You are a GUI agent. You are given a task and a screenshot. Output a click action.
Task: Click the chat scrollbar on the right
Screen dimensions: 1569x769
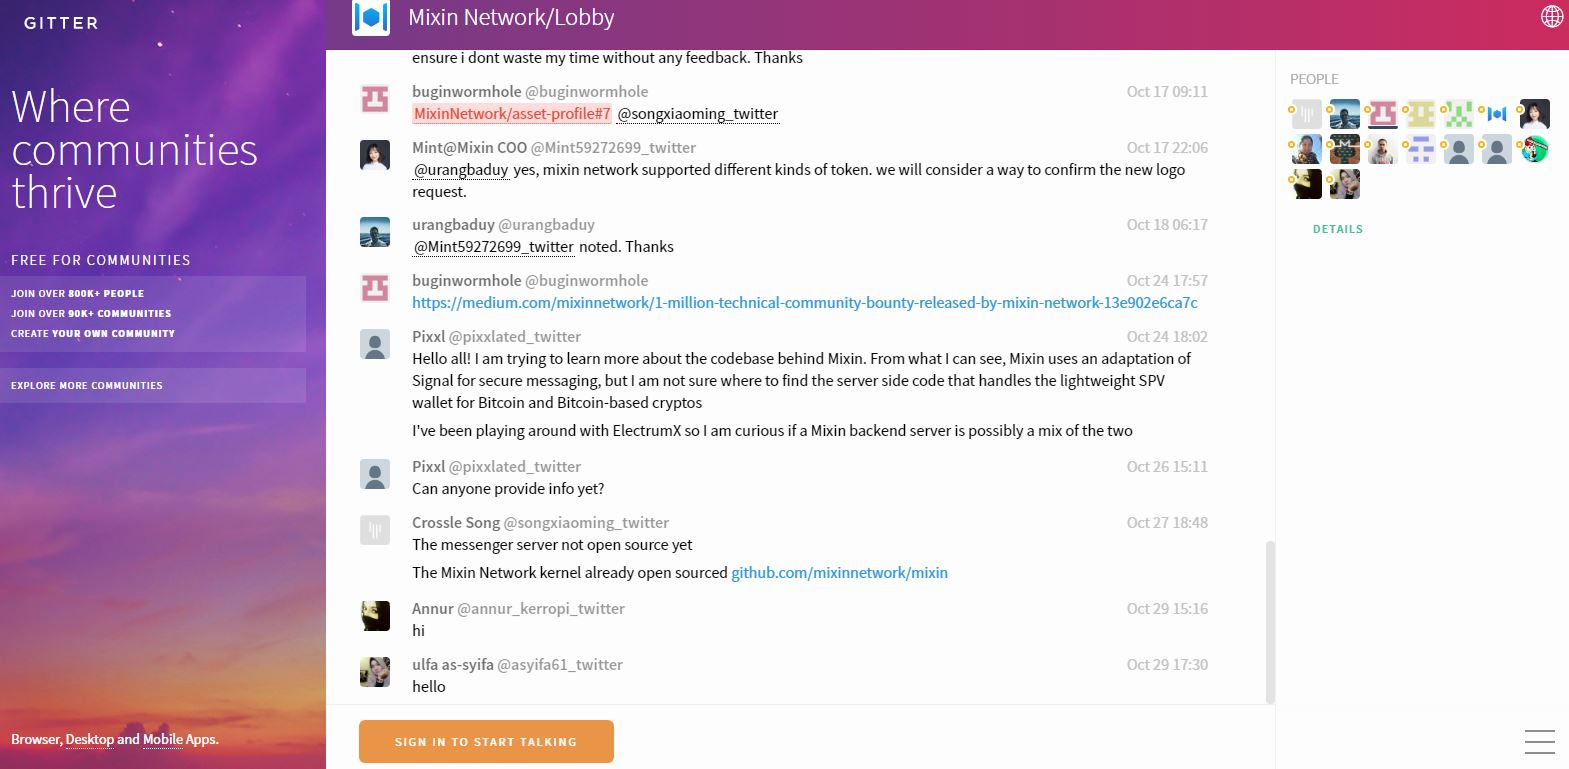(1270, 622)
